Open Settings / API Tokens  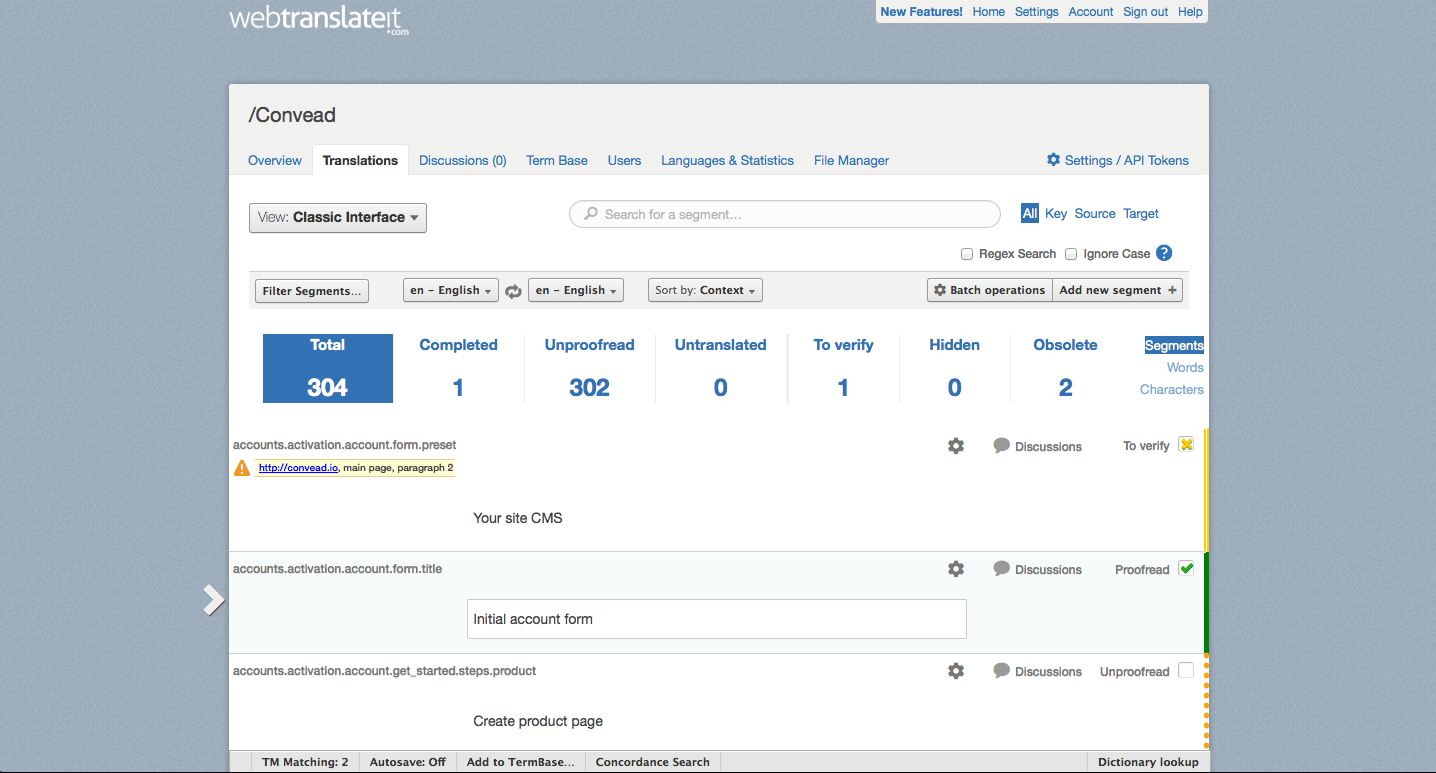[1118, 160]
